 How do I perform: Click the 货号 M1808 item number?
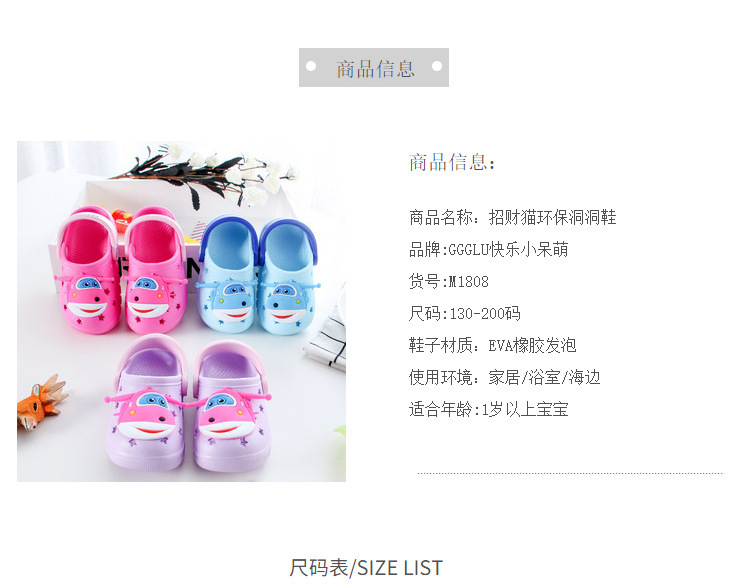[449, 282]
